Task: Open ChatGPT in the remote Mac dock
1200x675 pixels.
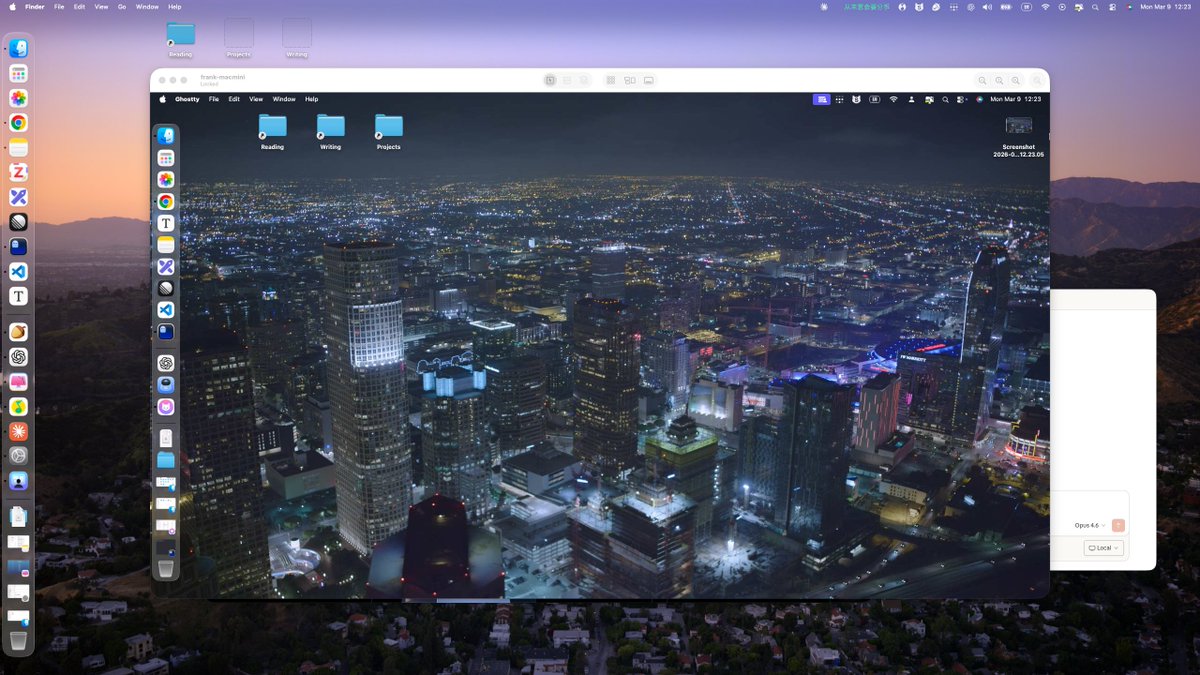Action: coord(166,363)
